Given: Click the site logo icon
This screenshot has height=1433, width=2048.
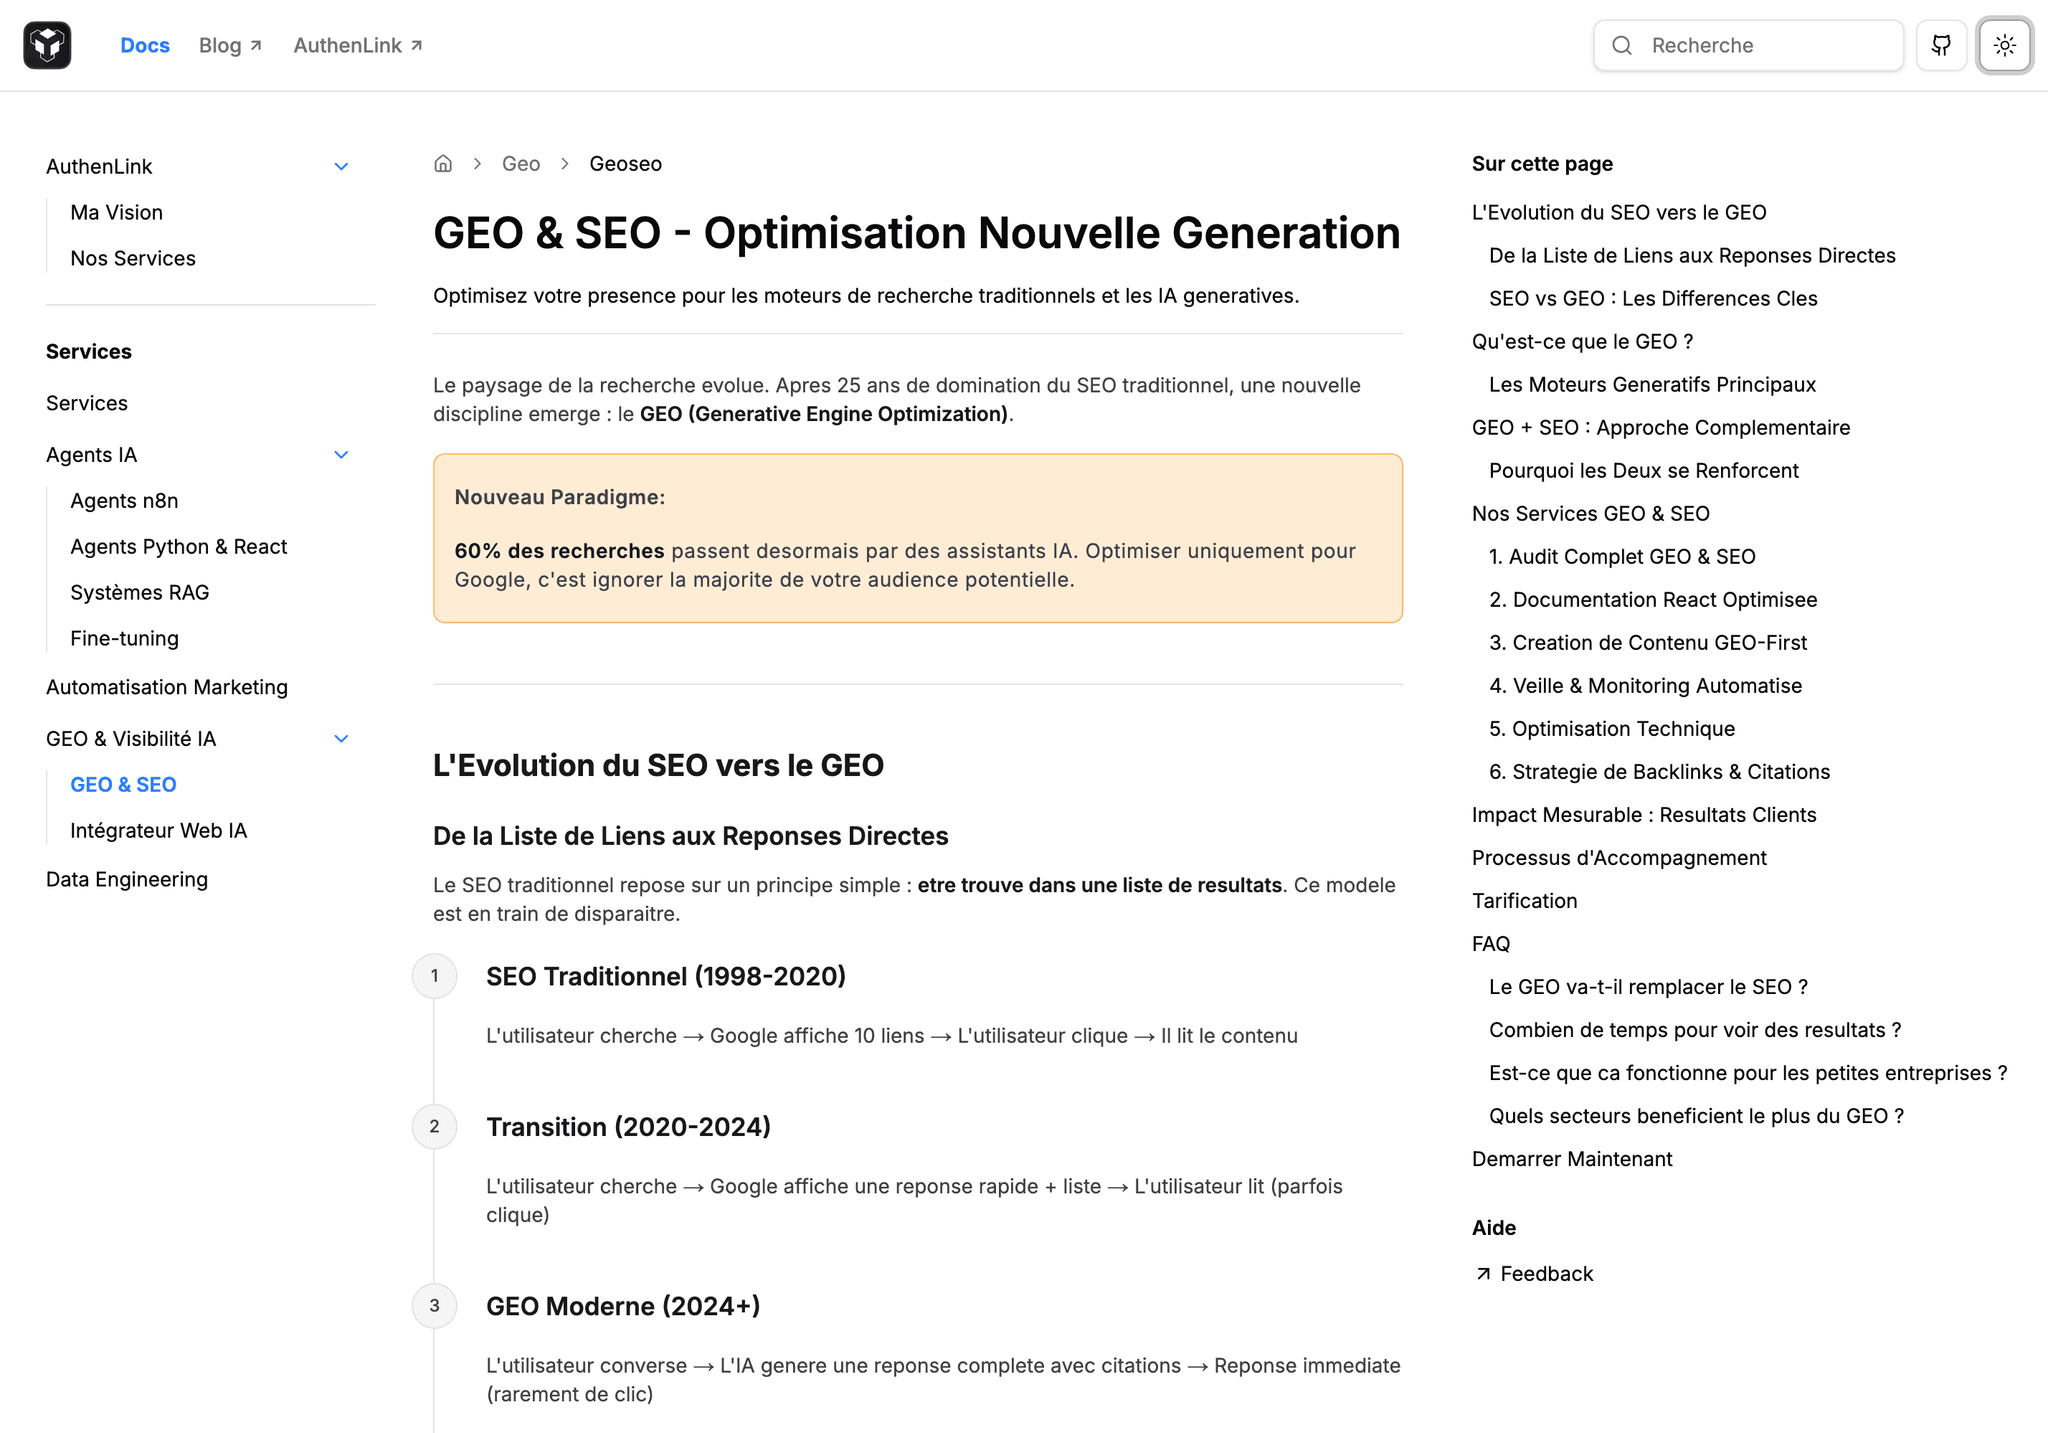Looking at the screenshot, I should (47, 45).
